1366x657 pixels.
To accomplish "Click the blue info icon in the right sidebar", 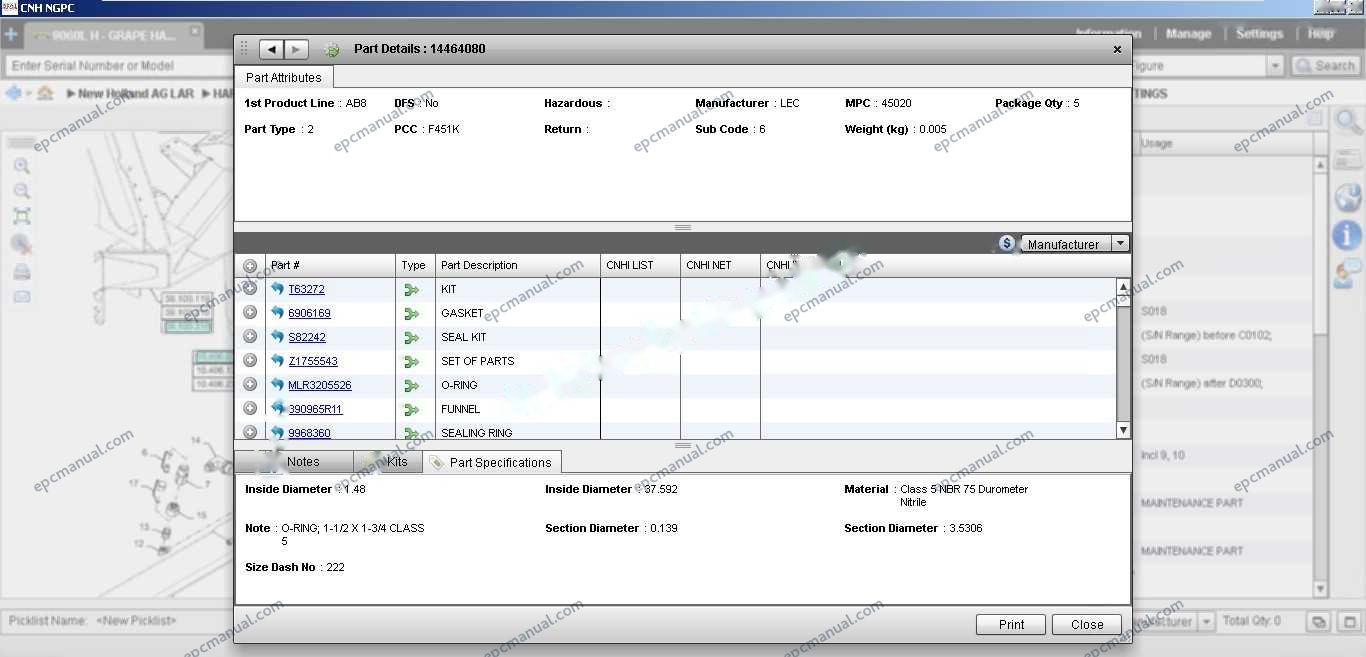I will pyautogui.click(x=1347, y=235).
